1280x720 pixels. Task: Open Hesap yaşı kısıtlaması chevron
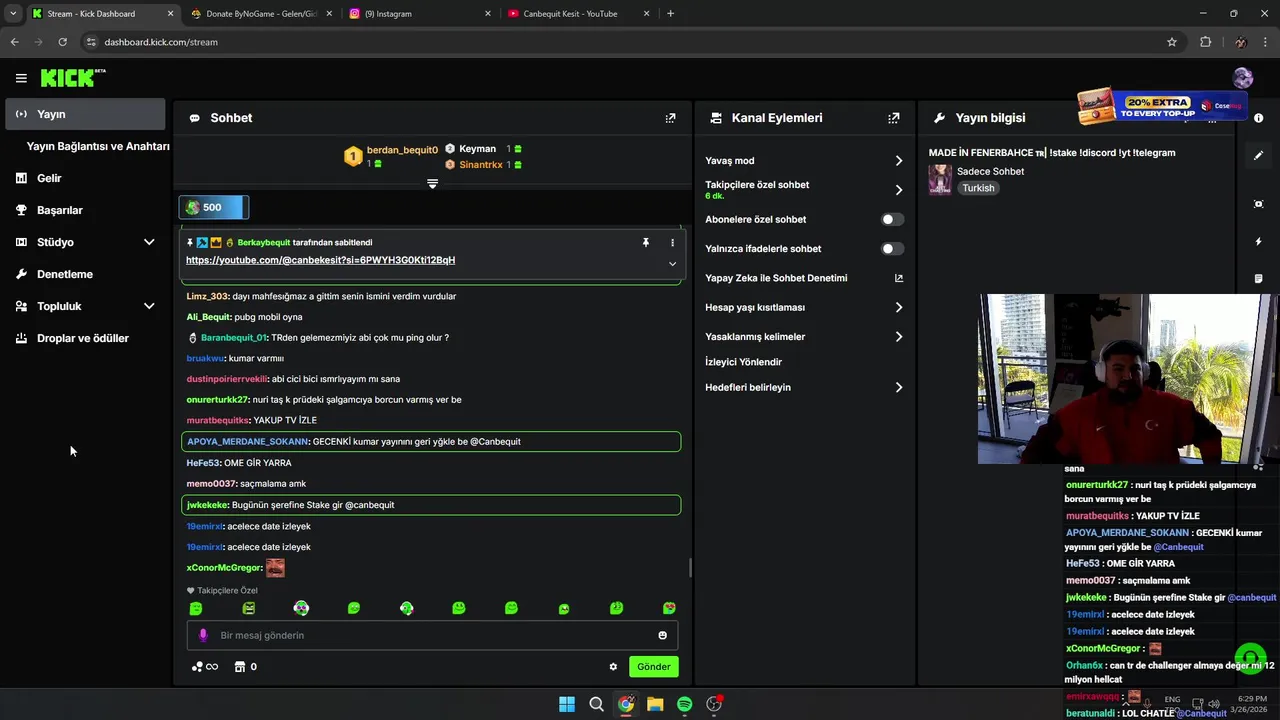(x=898, y=307)
